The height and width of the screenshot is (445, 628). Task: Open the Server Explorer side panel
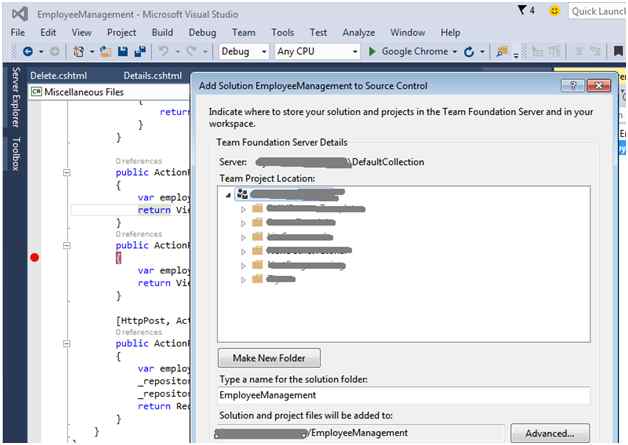coord(16,97)
